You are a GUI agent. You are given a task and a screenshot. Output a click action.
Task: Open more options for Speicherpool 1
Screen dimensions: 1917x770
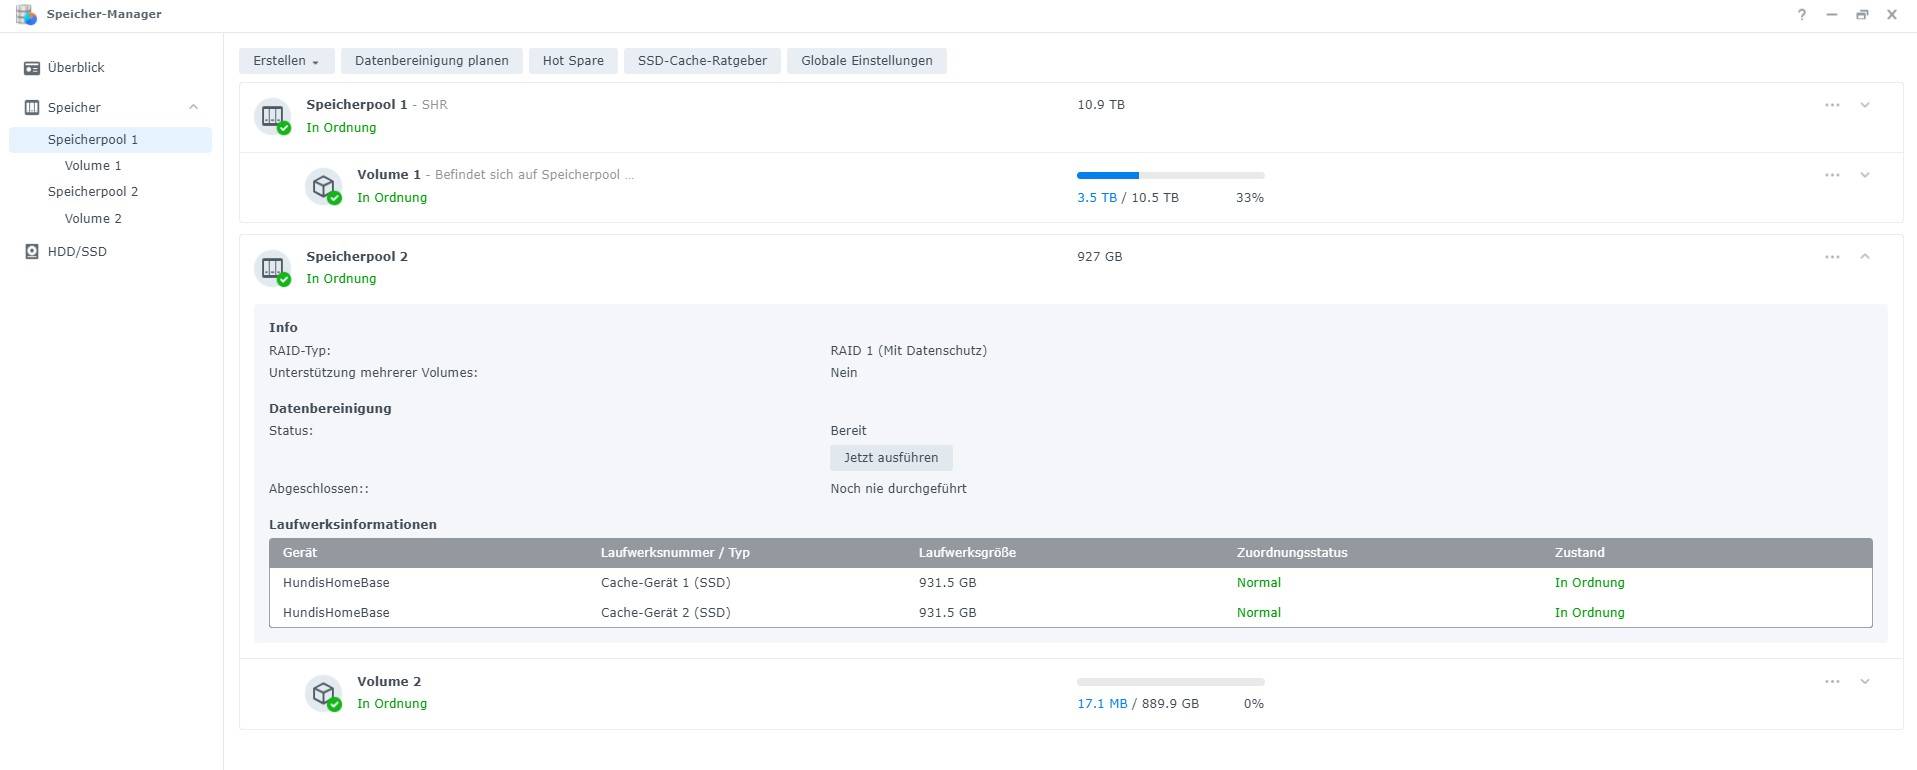coord(1831,105)
